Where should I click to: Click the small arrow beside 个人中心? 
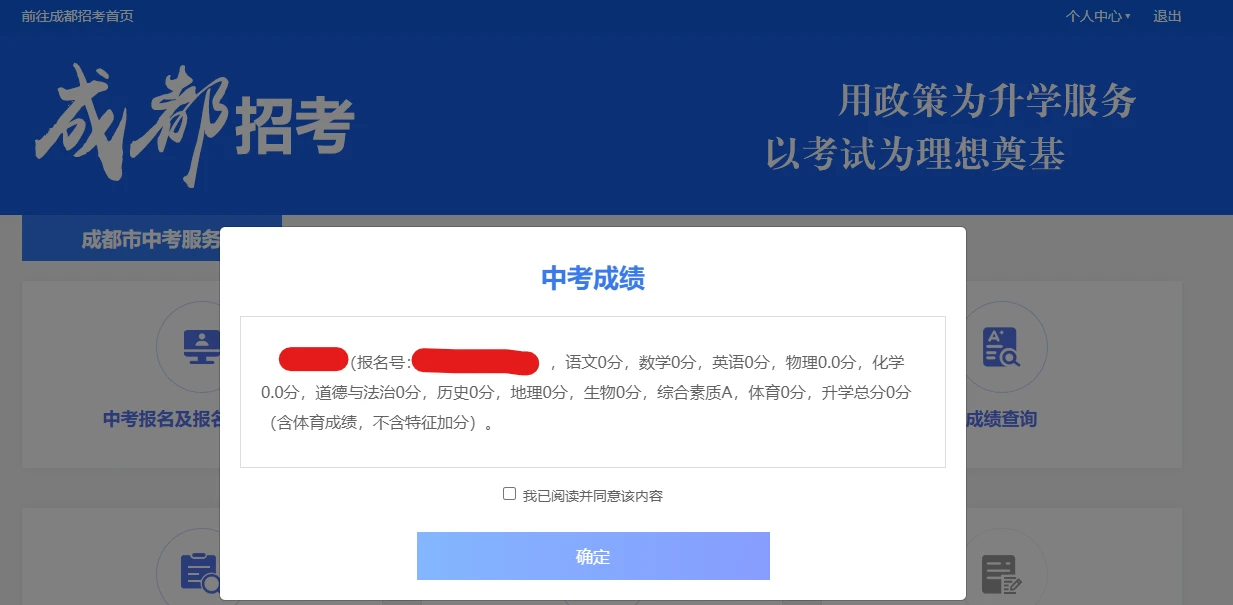(1127, 16)
